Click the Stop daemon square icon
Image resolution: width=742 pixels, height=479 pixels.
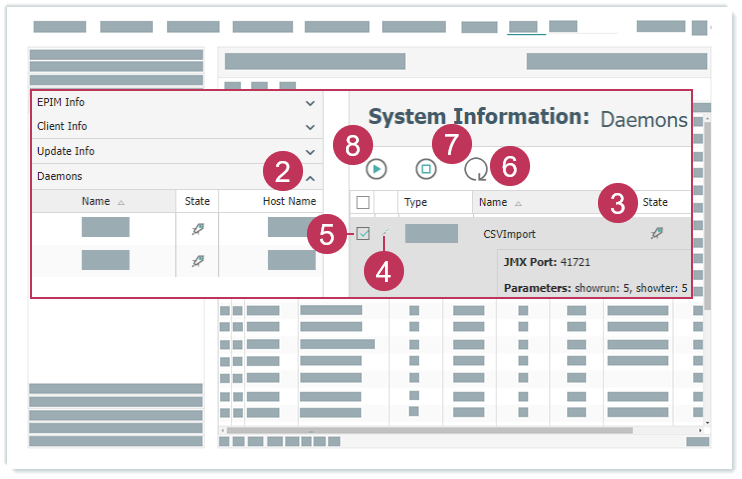coord(426,170)
